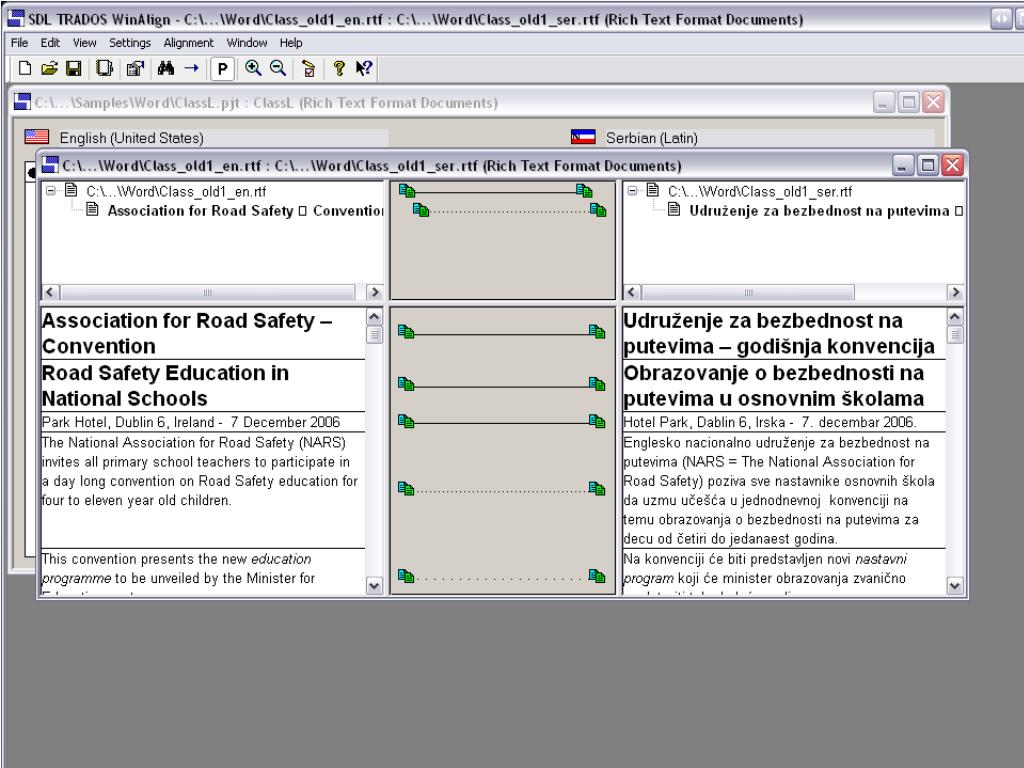Click the project settings toolbar icon
The height and width of the screenshot is (768, 1024).
[135, 68]
